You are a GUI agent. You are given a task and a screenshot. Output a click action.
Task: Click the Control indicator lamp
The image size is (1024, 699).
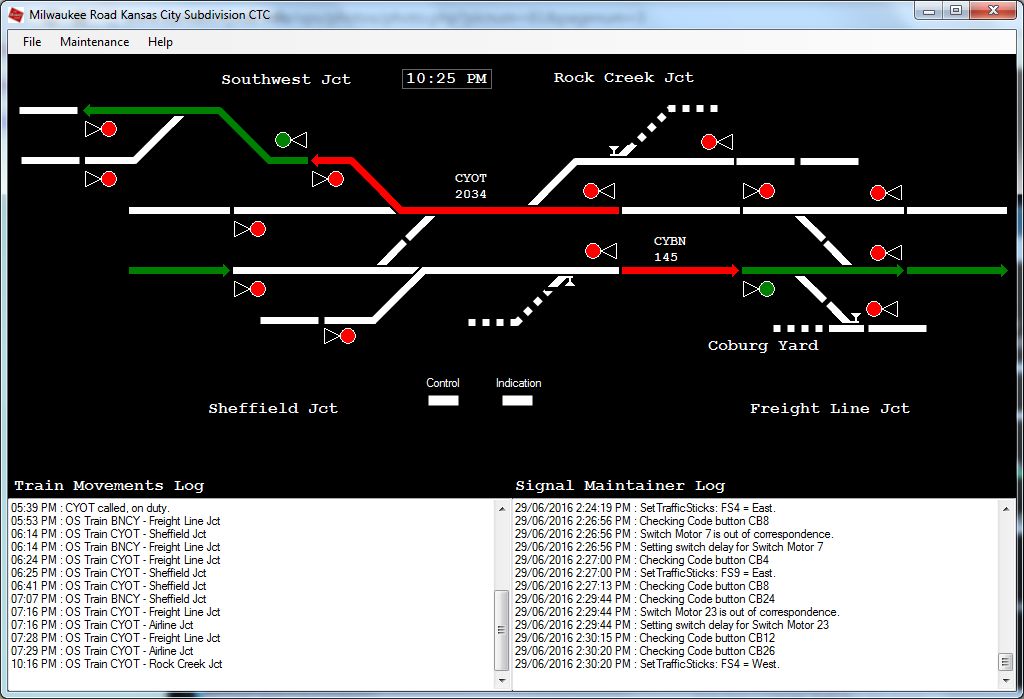(x=443, y=400)
